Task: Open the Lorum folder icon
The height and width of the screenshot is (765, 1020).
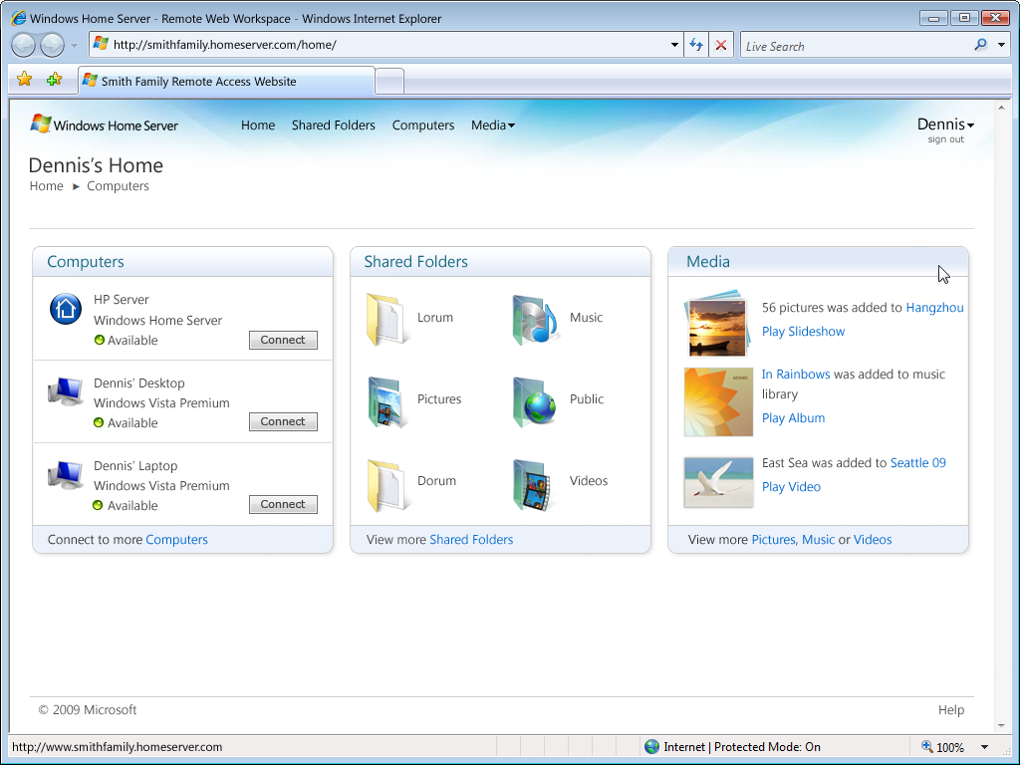Action: [388, 319]
